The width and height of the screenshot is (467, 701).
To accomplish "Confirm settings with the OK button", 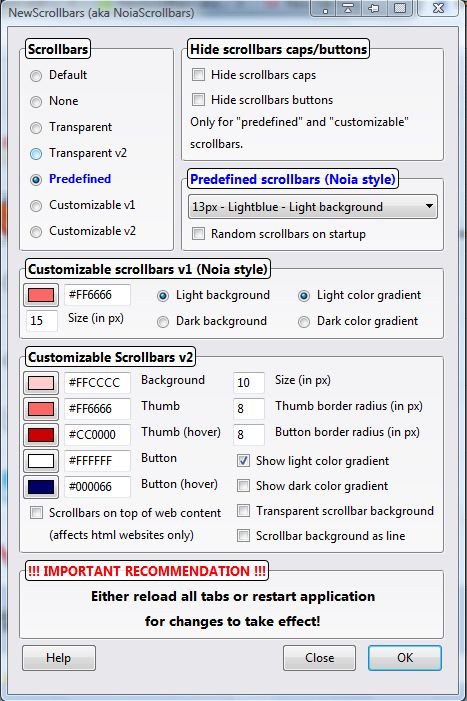I will tap(405, 658).
